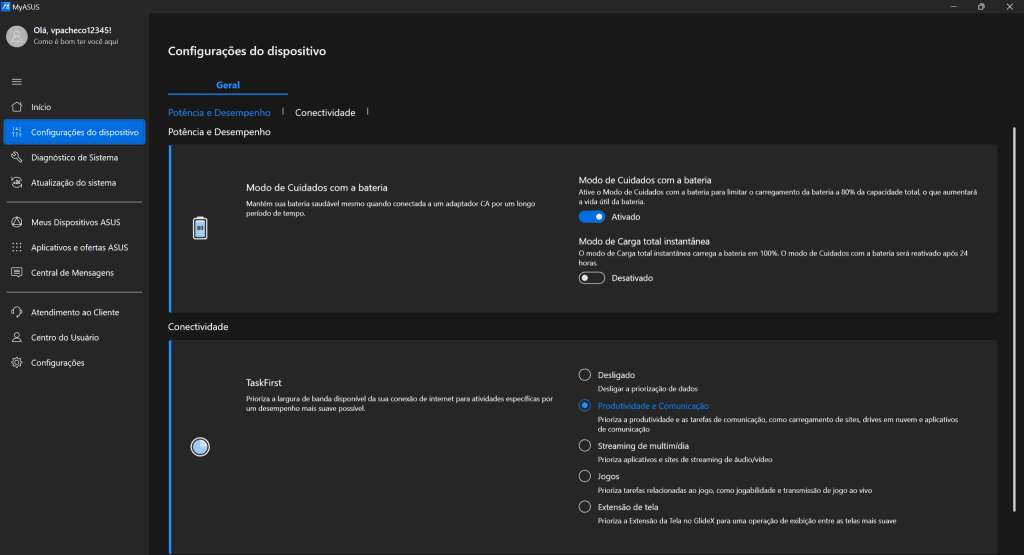This screenshot has width=1024, height=555.
Task: Open Configurações page in sidebar
Action: click(x=74, y=362)
